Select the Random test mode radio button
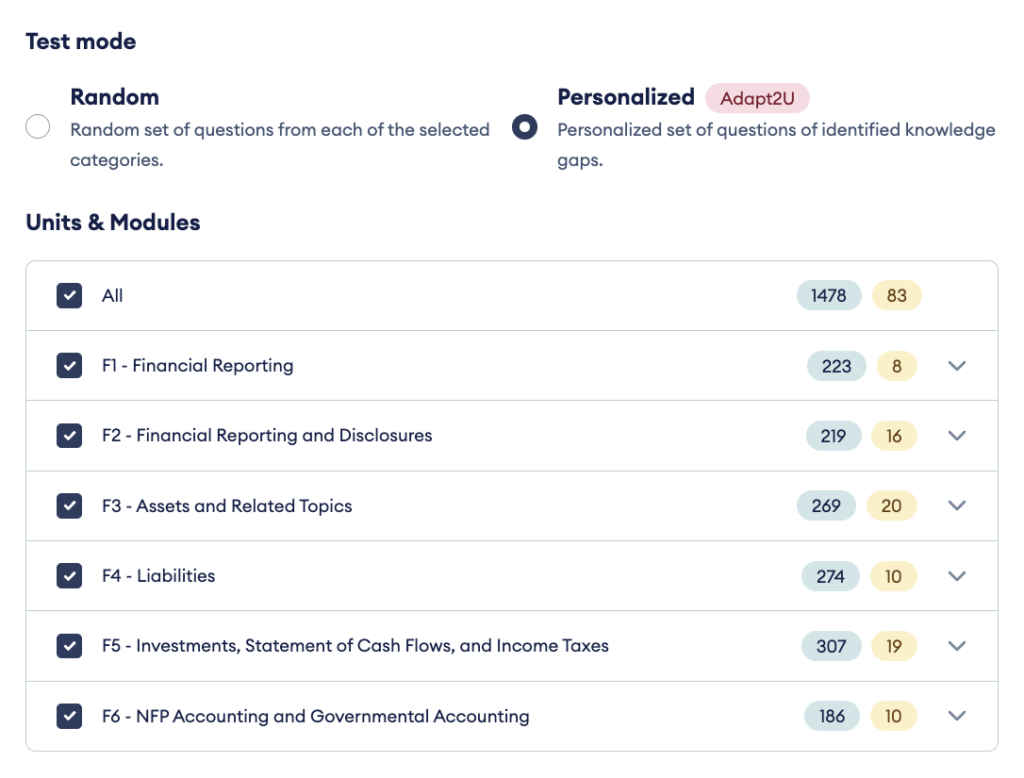 pyautogui.click(x=38, y=128)
